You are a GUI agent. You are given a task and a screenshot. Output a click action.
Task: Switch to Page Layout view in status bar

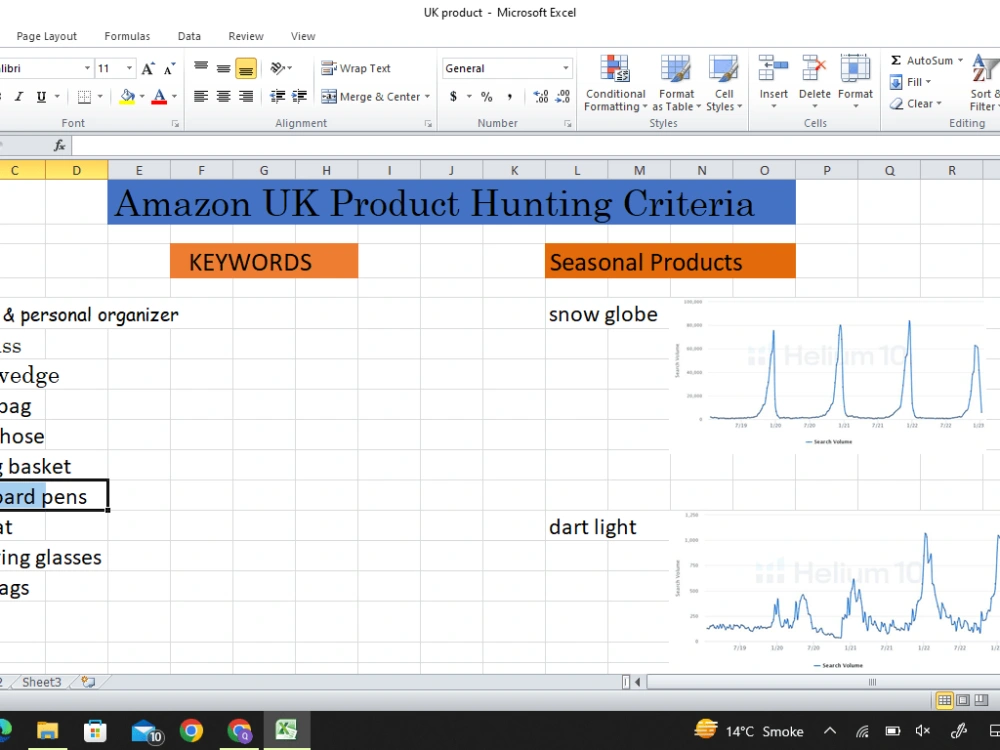click(x=963, y=700)
